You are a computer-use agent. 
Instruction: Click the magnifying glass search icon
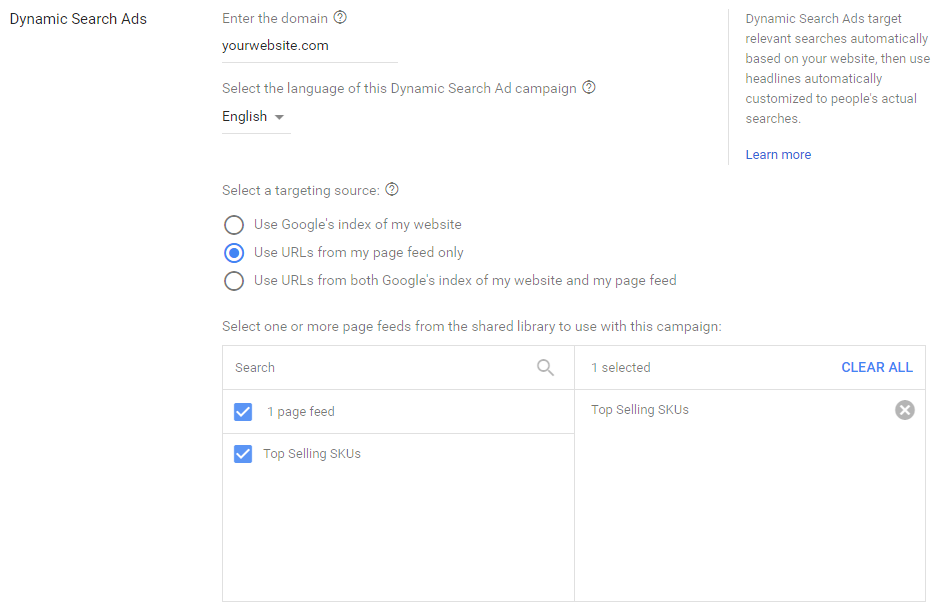tap(545, 368)
